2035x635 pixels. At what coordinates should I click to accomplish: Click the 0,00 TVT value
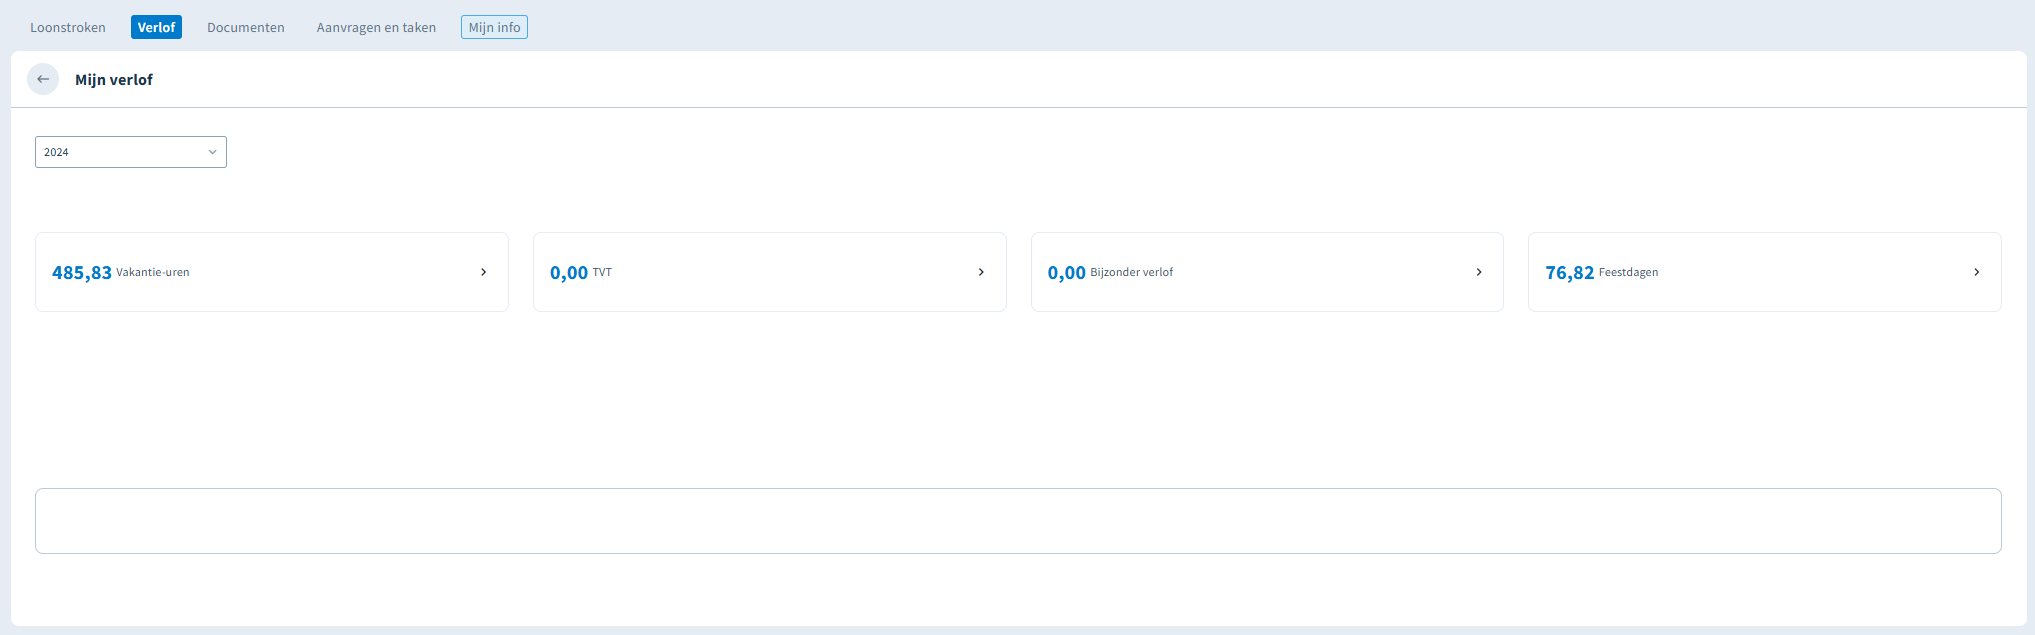pos(569,273)
